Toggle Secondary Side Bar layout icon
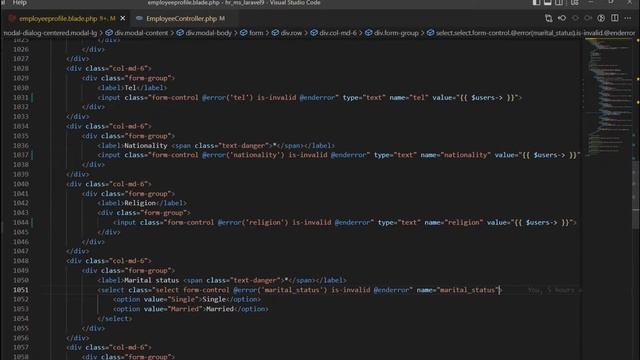This screenshot has height=360, width=640. (x=559, y=2)
